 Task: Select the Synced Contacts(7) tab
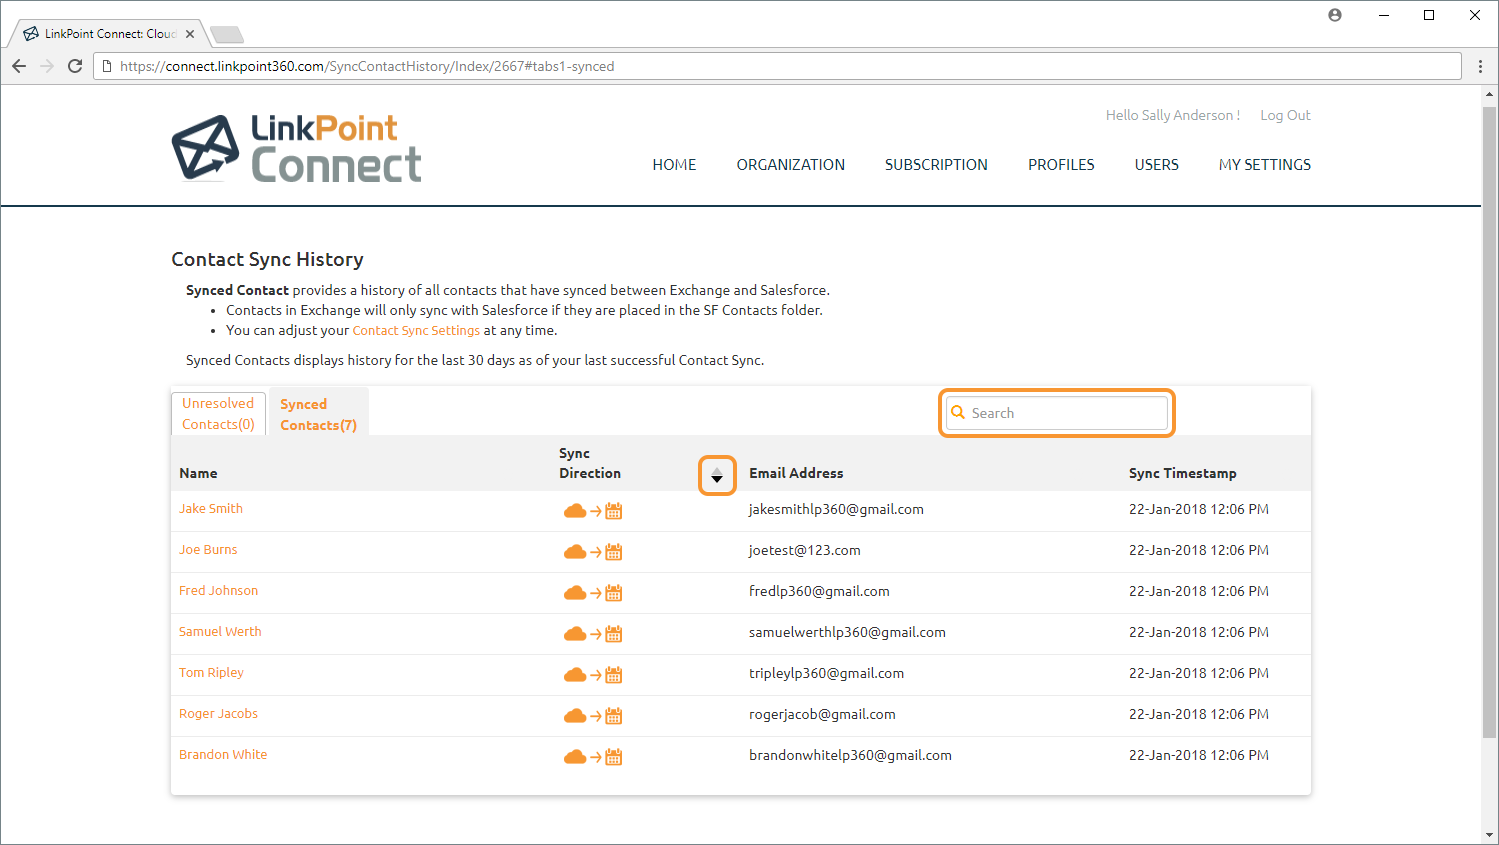point(318,414)
